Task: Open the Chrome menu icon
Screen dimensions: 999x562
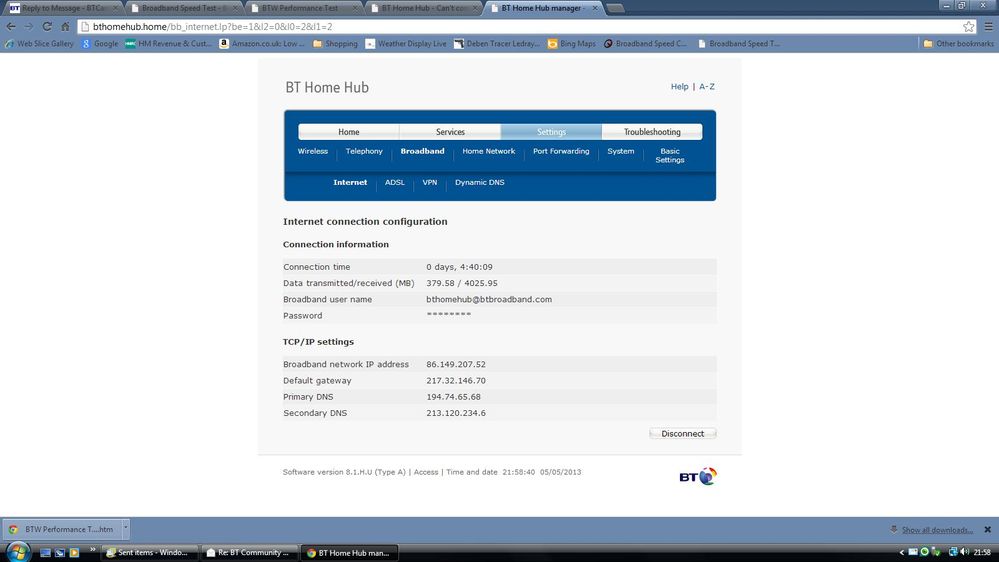Action: click(x=988, y=27)
